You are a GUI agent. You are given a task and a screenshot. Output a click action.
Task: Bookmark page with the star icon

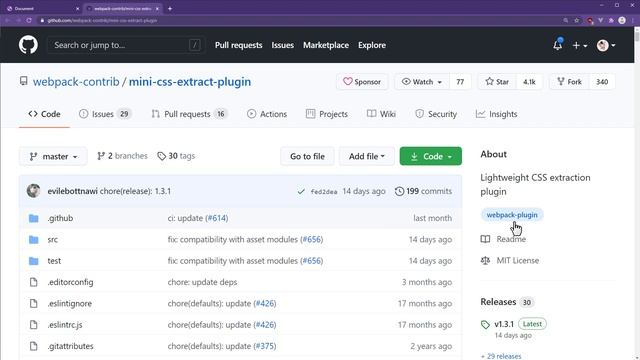576,20
